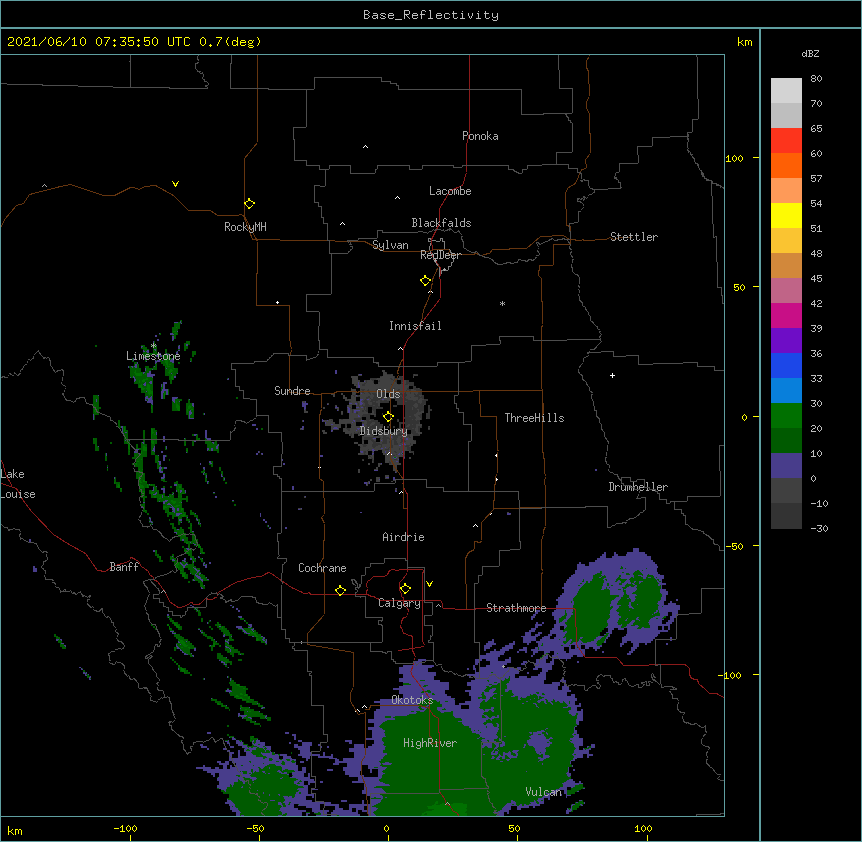Image resolution: width=862 pixels, height=842 pixels.
Task: Select the Calgary label
Action: pos(399,603)
